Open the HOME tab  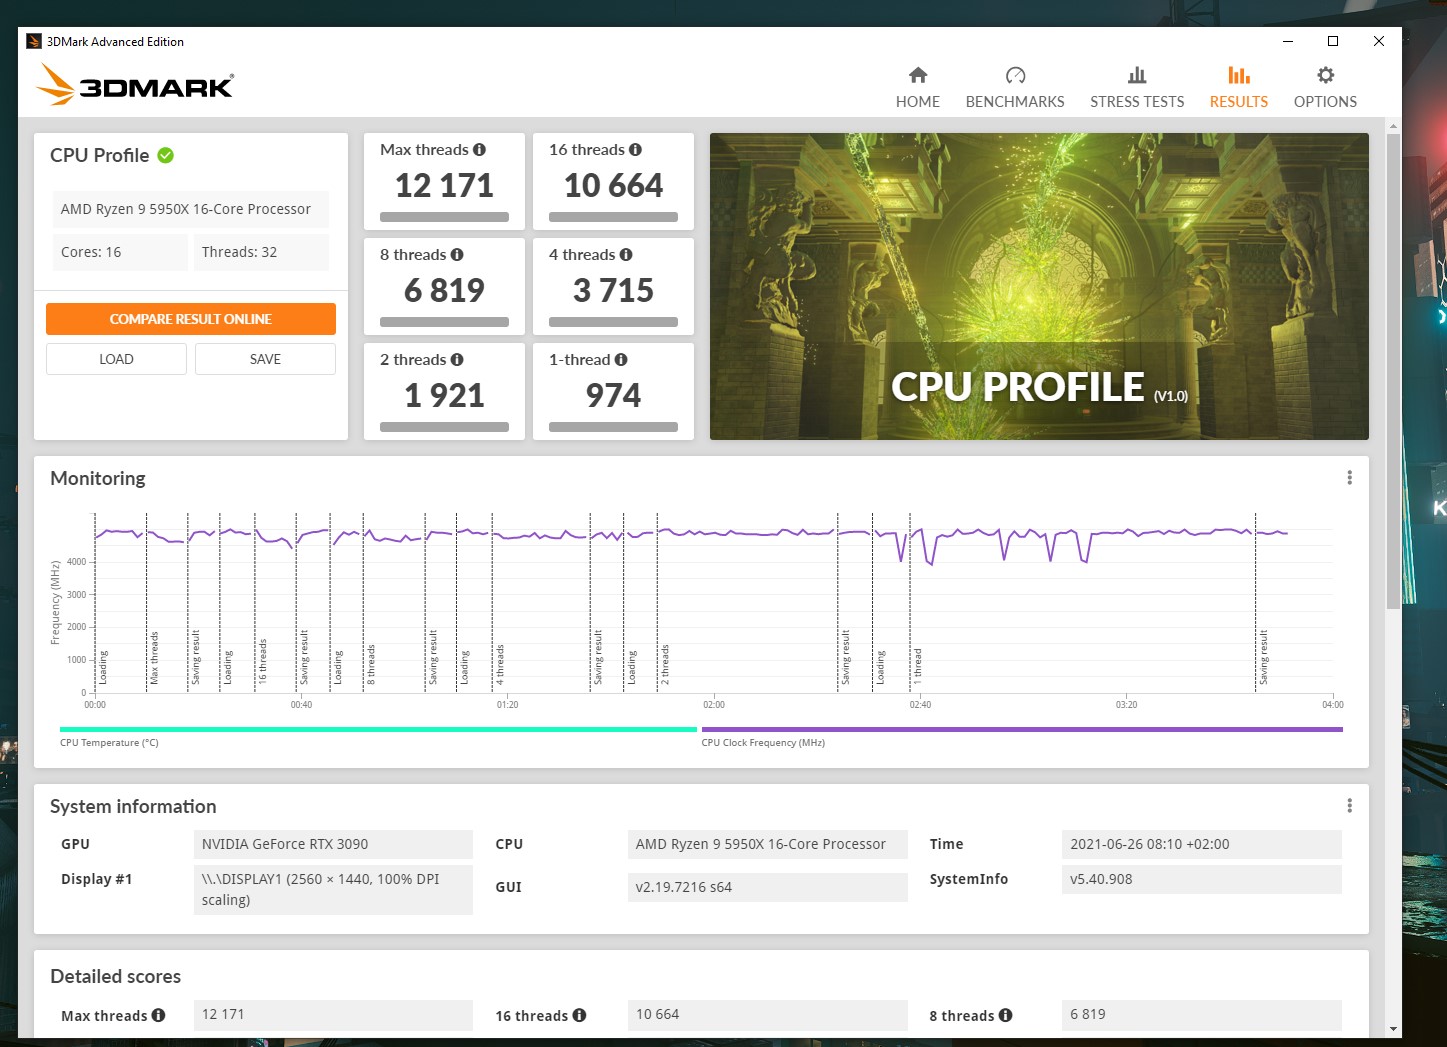917,88
